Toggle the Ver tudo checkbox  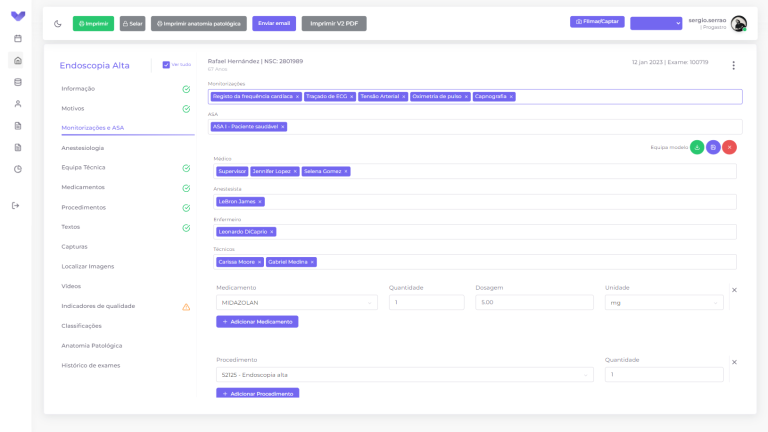click(x=166, y=65)
